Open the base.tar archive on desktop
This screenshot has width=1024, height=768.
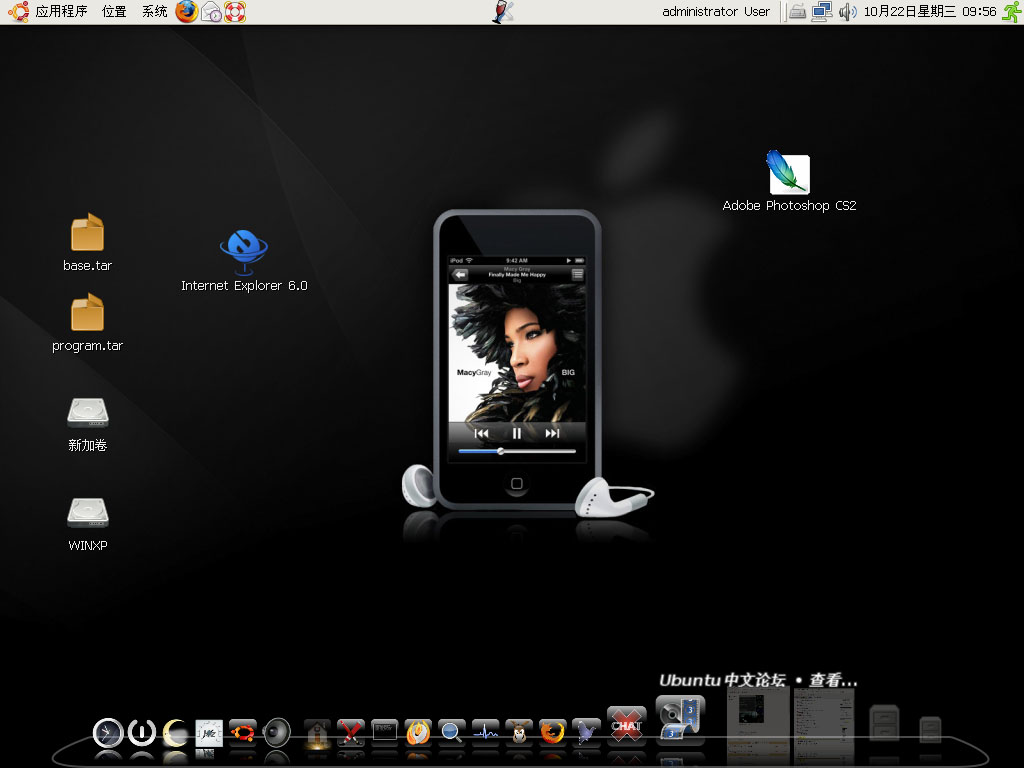click(88, 242)
